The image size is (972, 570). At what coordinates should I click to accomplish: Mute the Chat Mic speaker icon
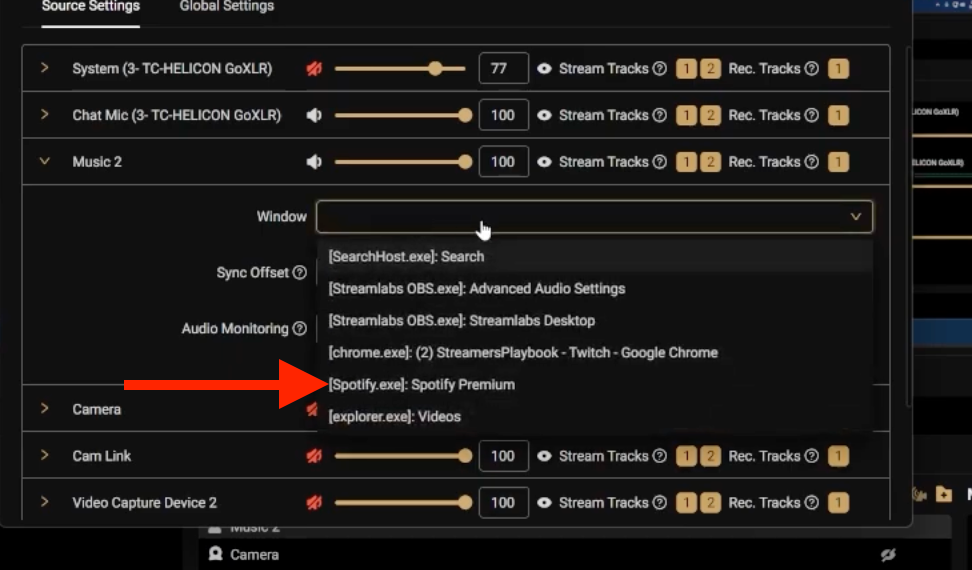[x=315, y=115]
